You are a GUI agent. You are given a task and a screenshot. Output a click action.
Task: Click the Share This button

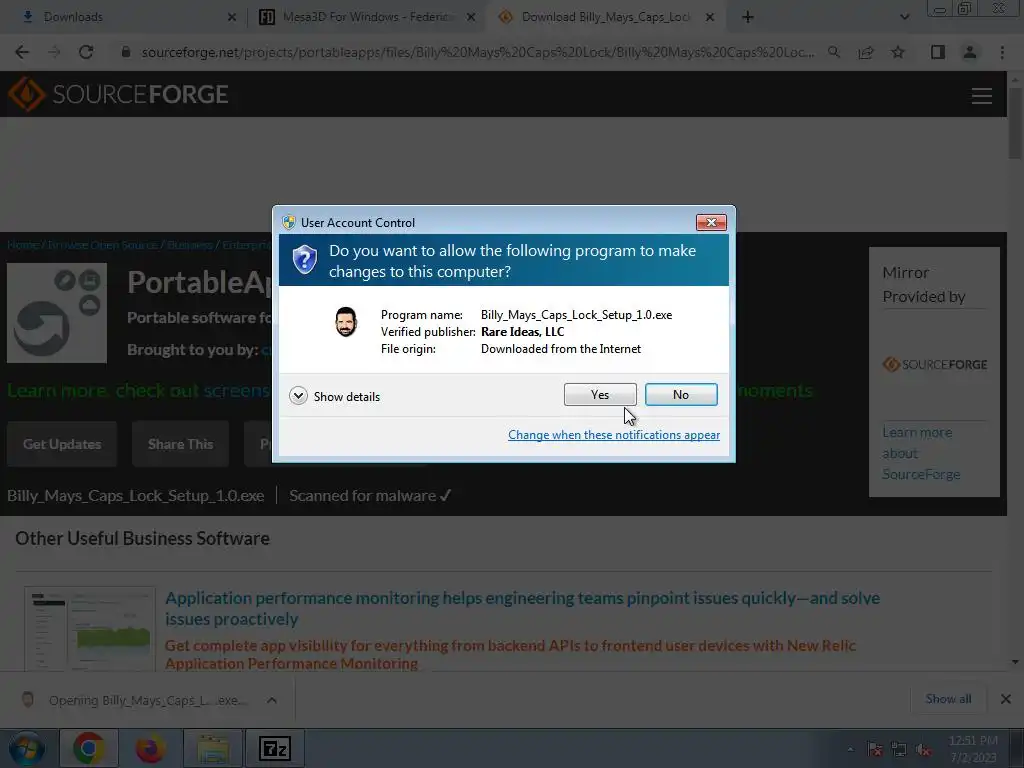(x=180, y=444)
